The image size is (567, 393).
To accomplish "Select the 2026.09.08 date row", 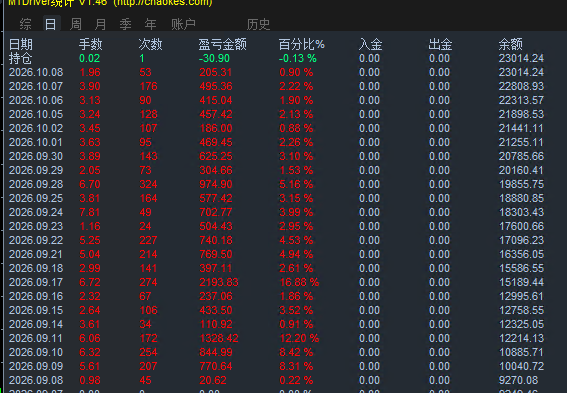I will (36, 380).
